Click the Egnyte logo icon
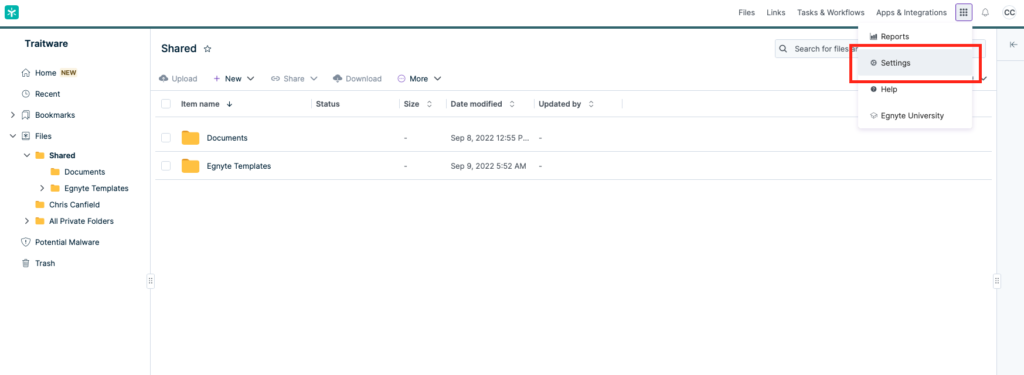1024x375 pixels. pyautogui.click(x=12, y=12)
